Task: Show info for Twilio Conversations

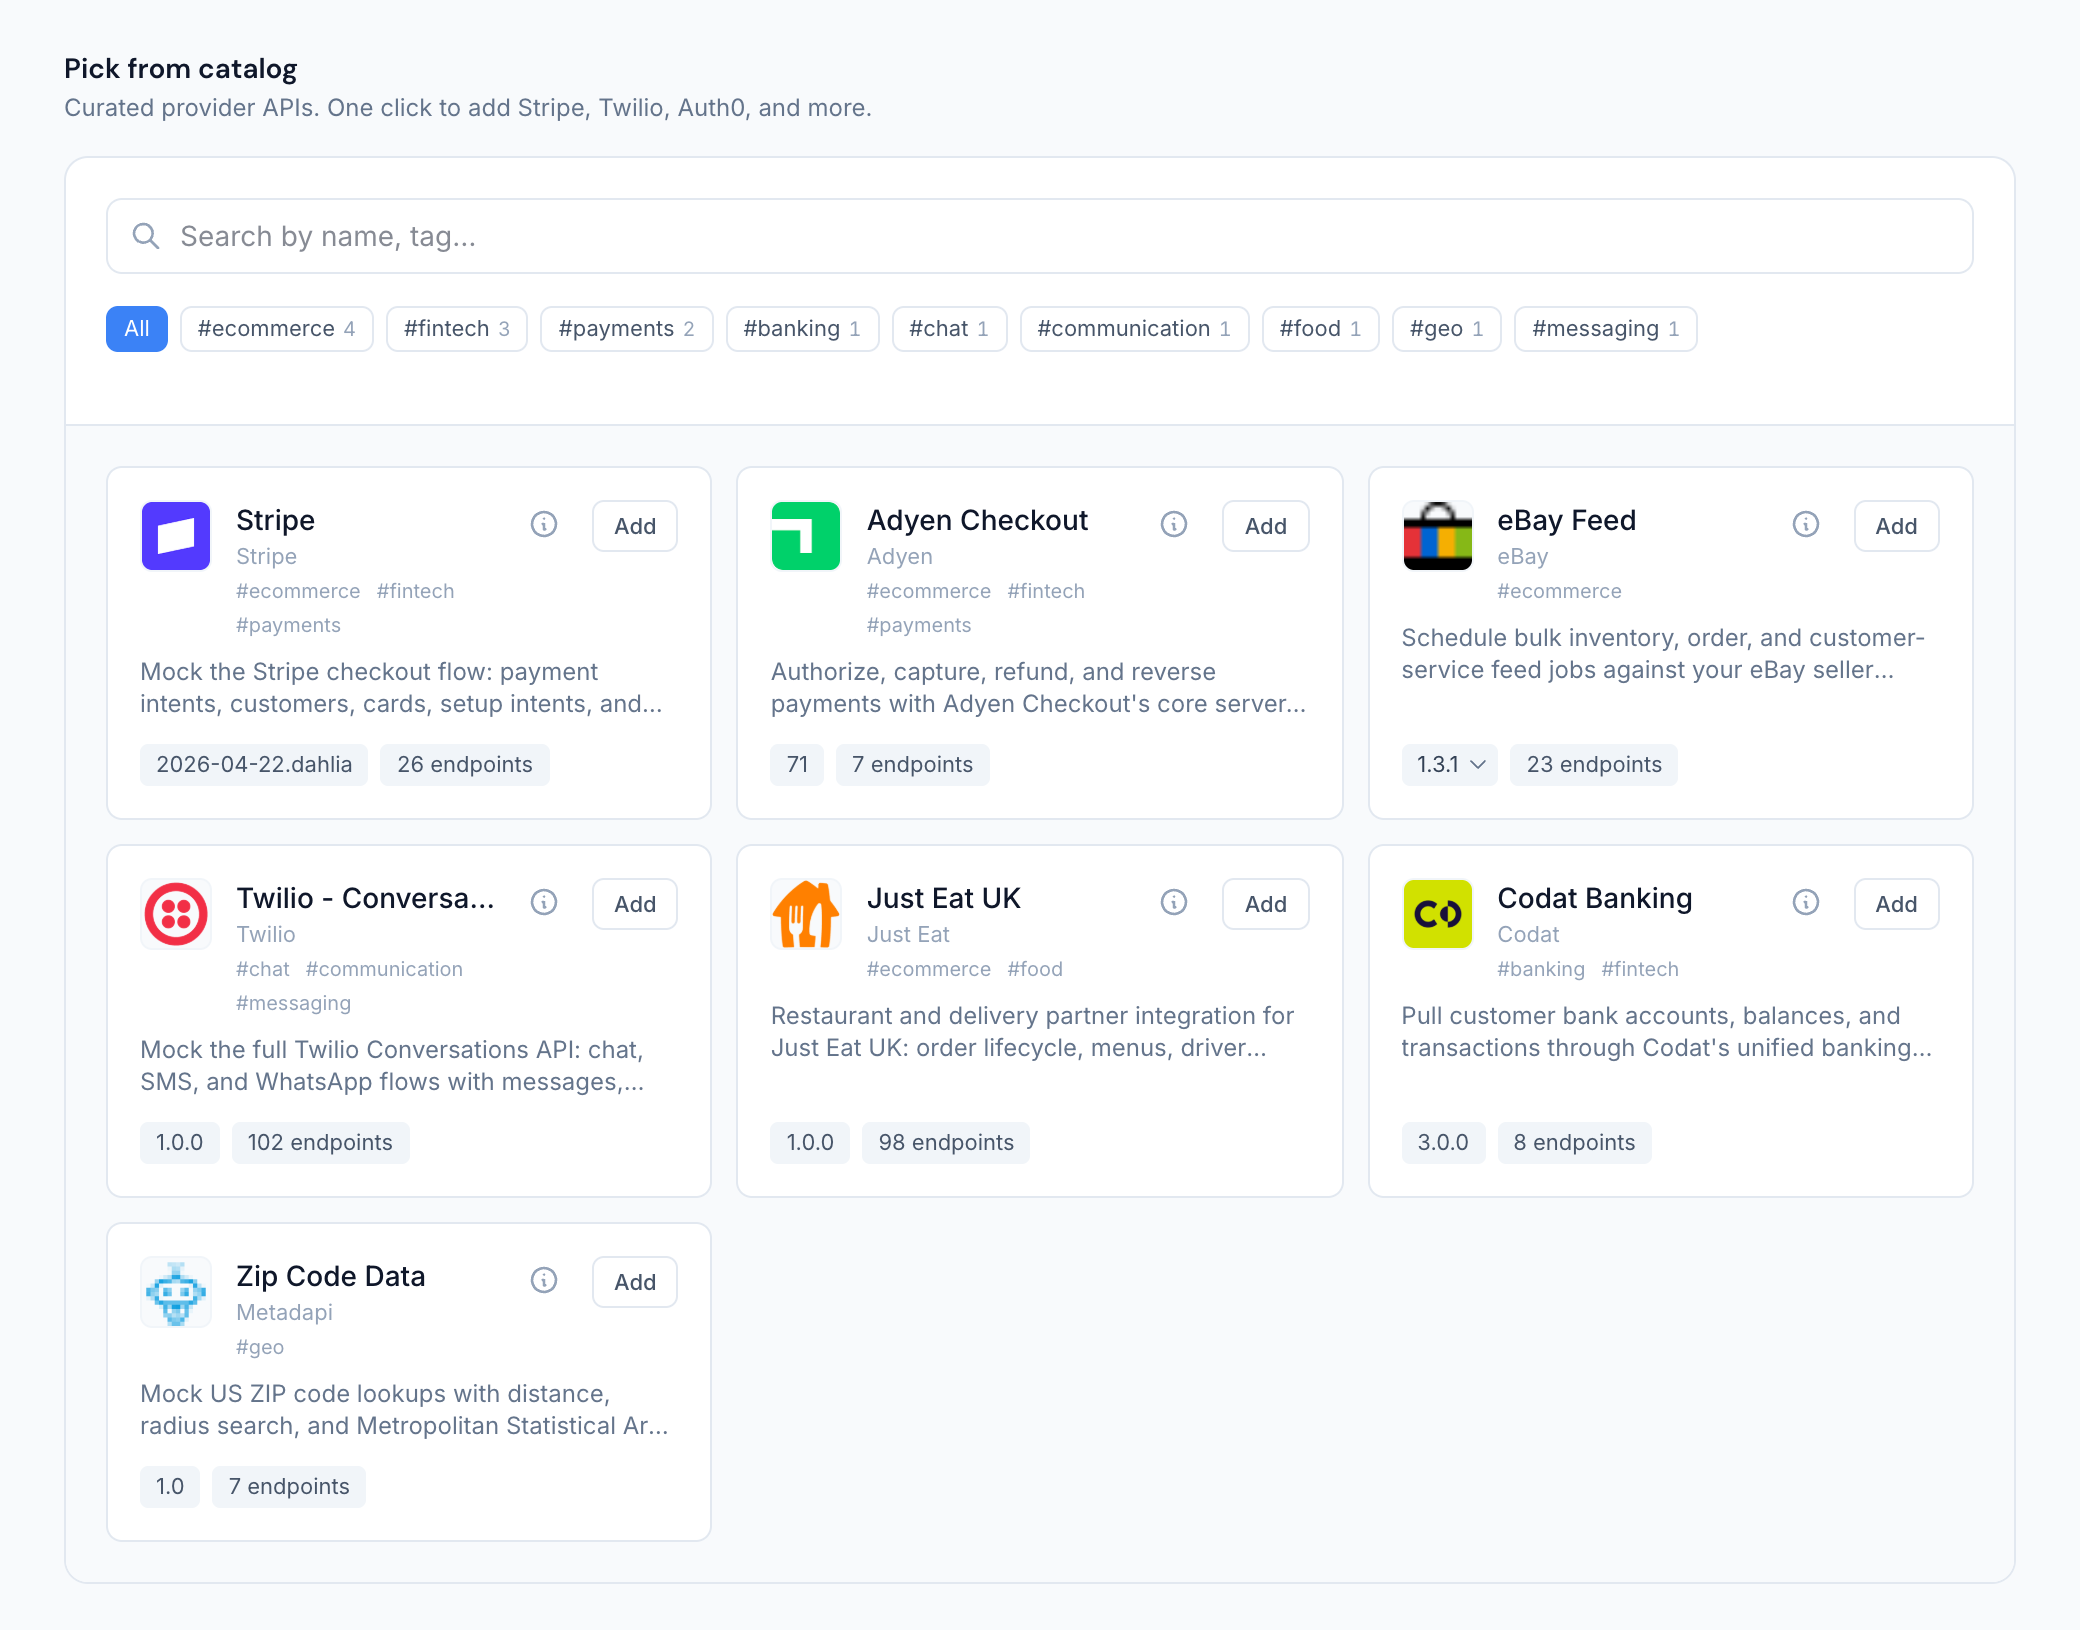Action: click(x=544, y=902)
